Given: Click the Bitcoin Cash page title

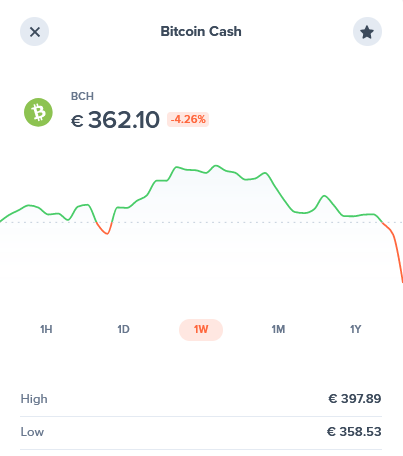Looking at the screenshot, I should 201,31.
